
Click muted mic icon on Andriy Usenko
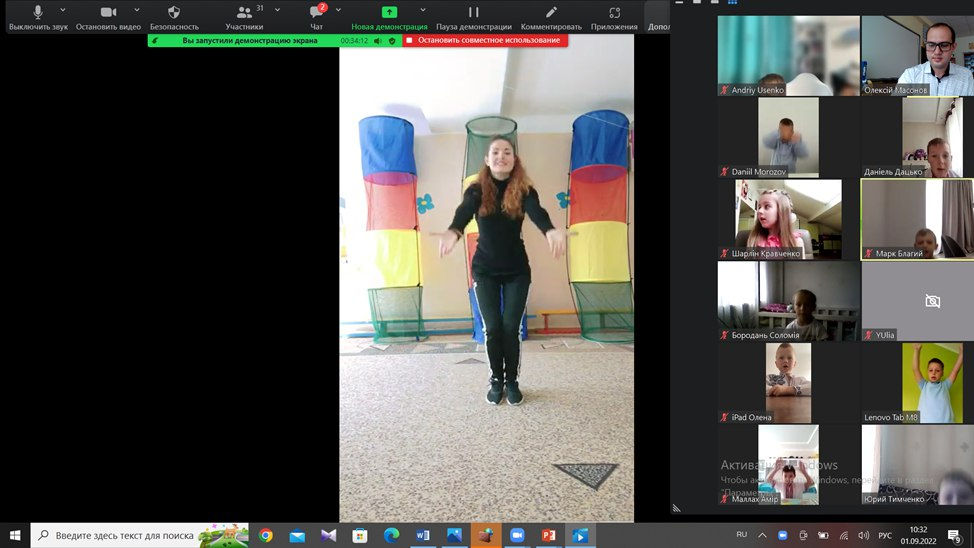click(x=724, y=90)
